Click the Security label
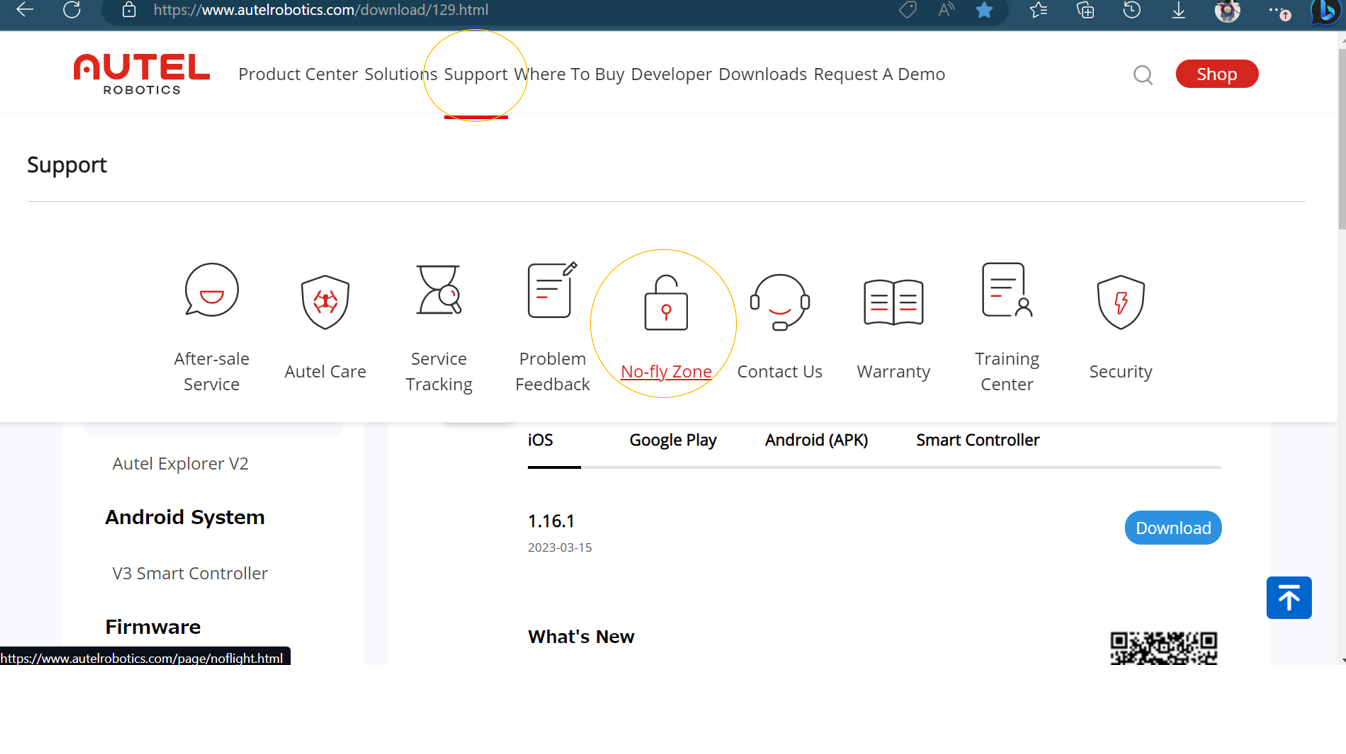The width and height of the screenshot is (1346, 754). 1121,371
